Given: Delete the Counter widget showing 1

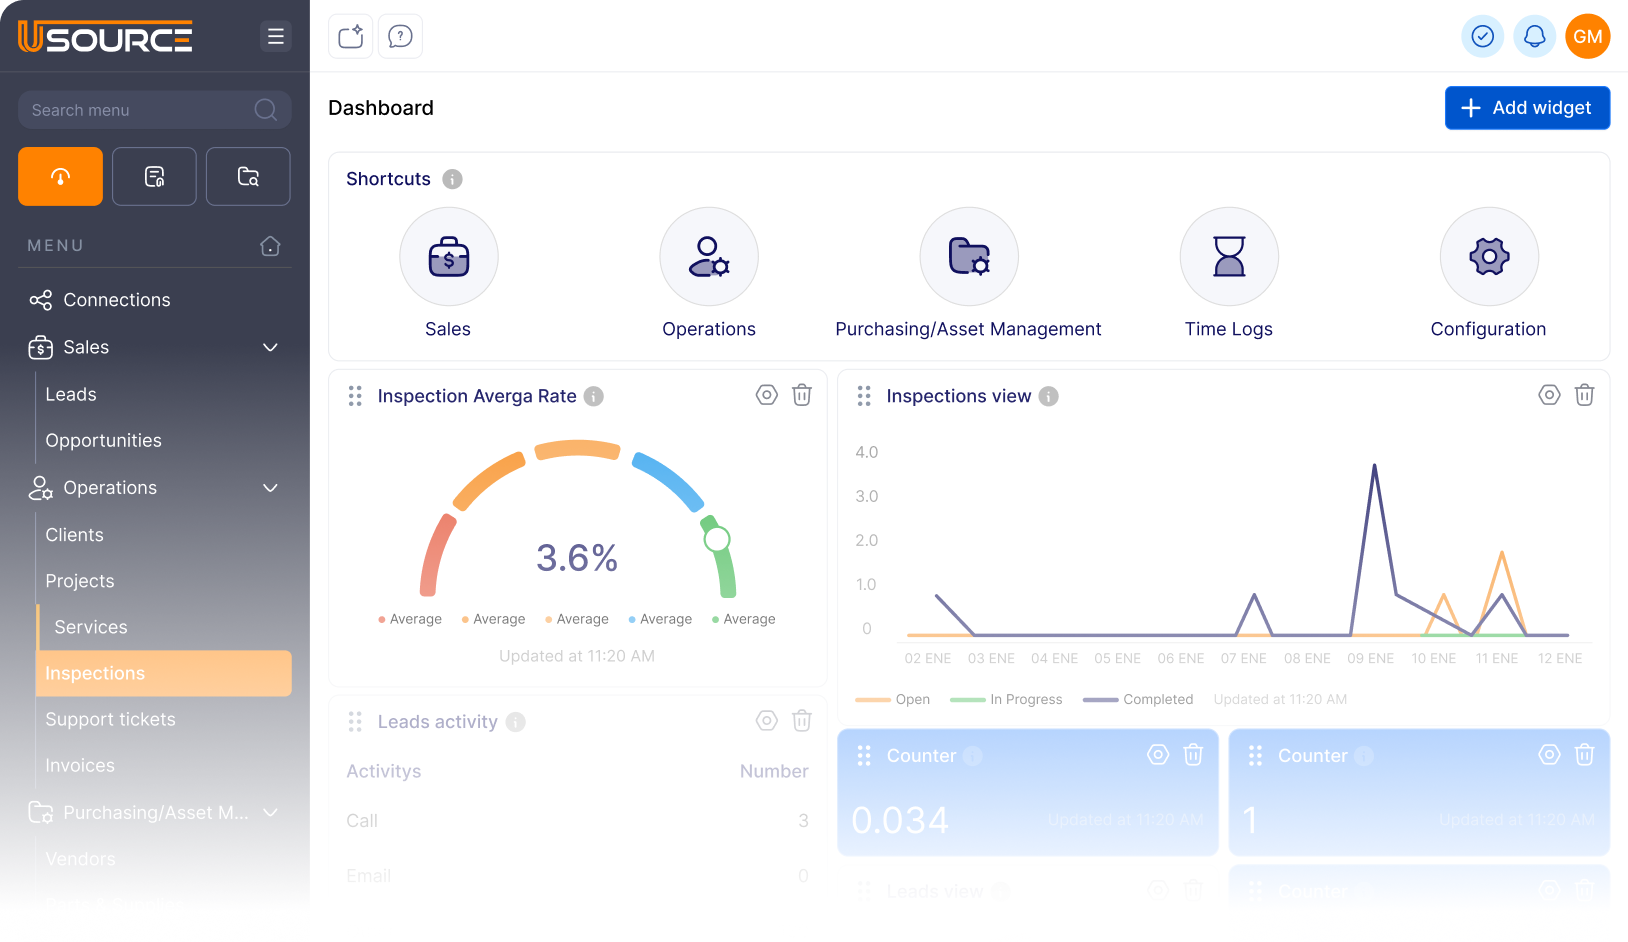Looking at the screenshot, I should [x=1584, y=755].
